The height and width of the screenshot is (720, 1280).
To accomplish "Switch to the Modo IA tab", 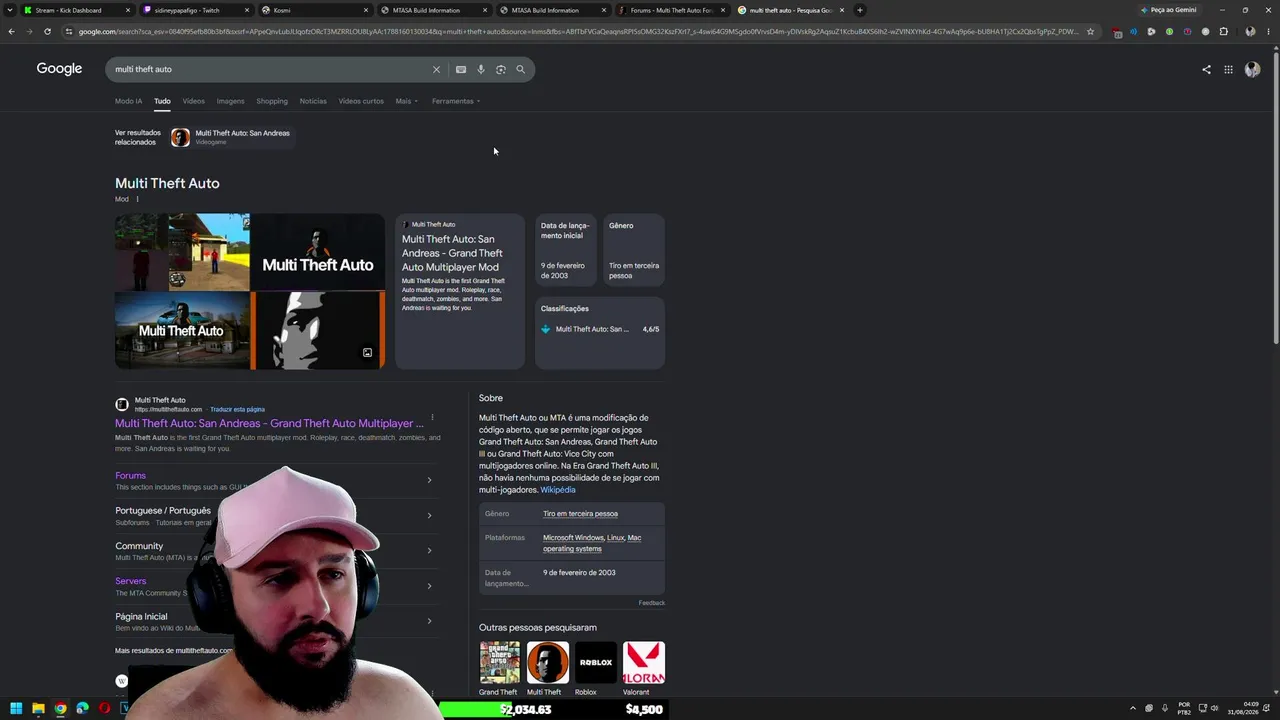I will tap(128, 101).
